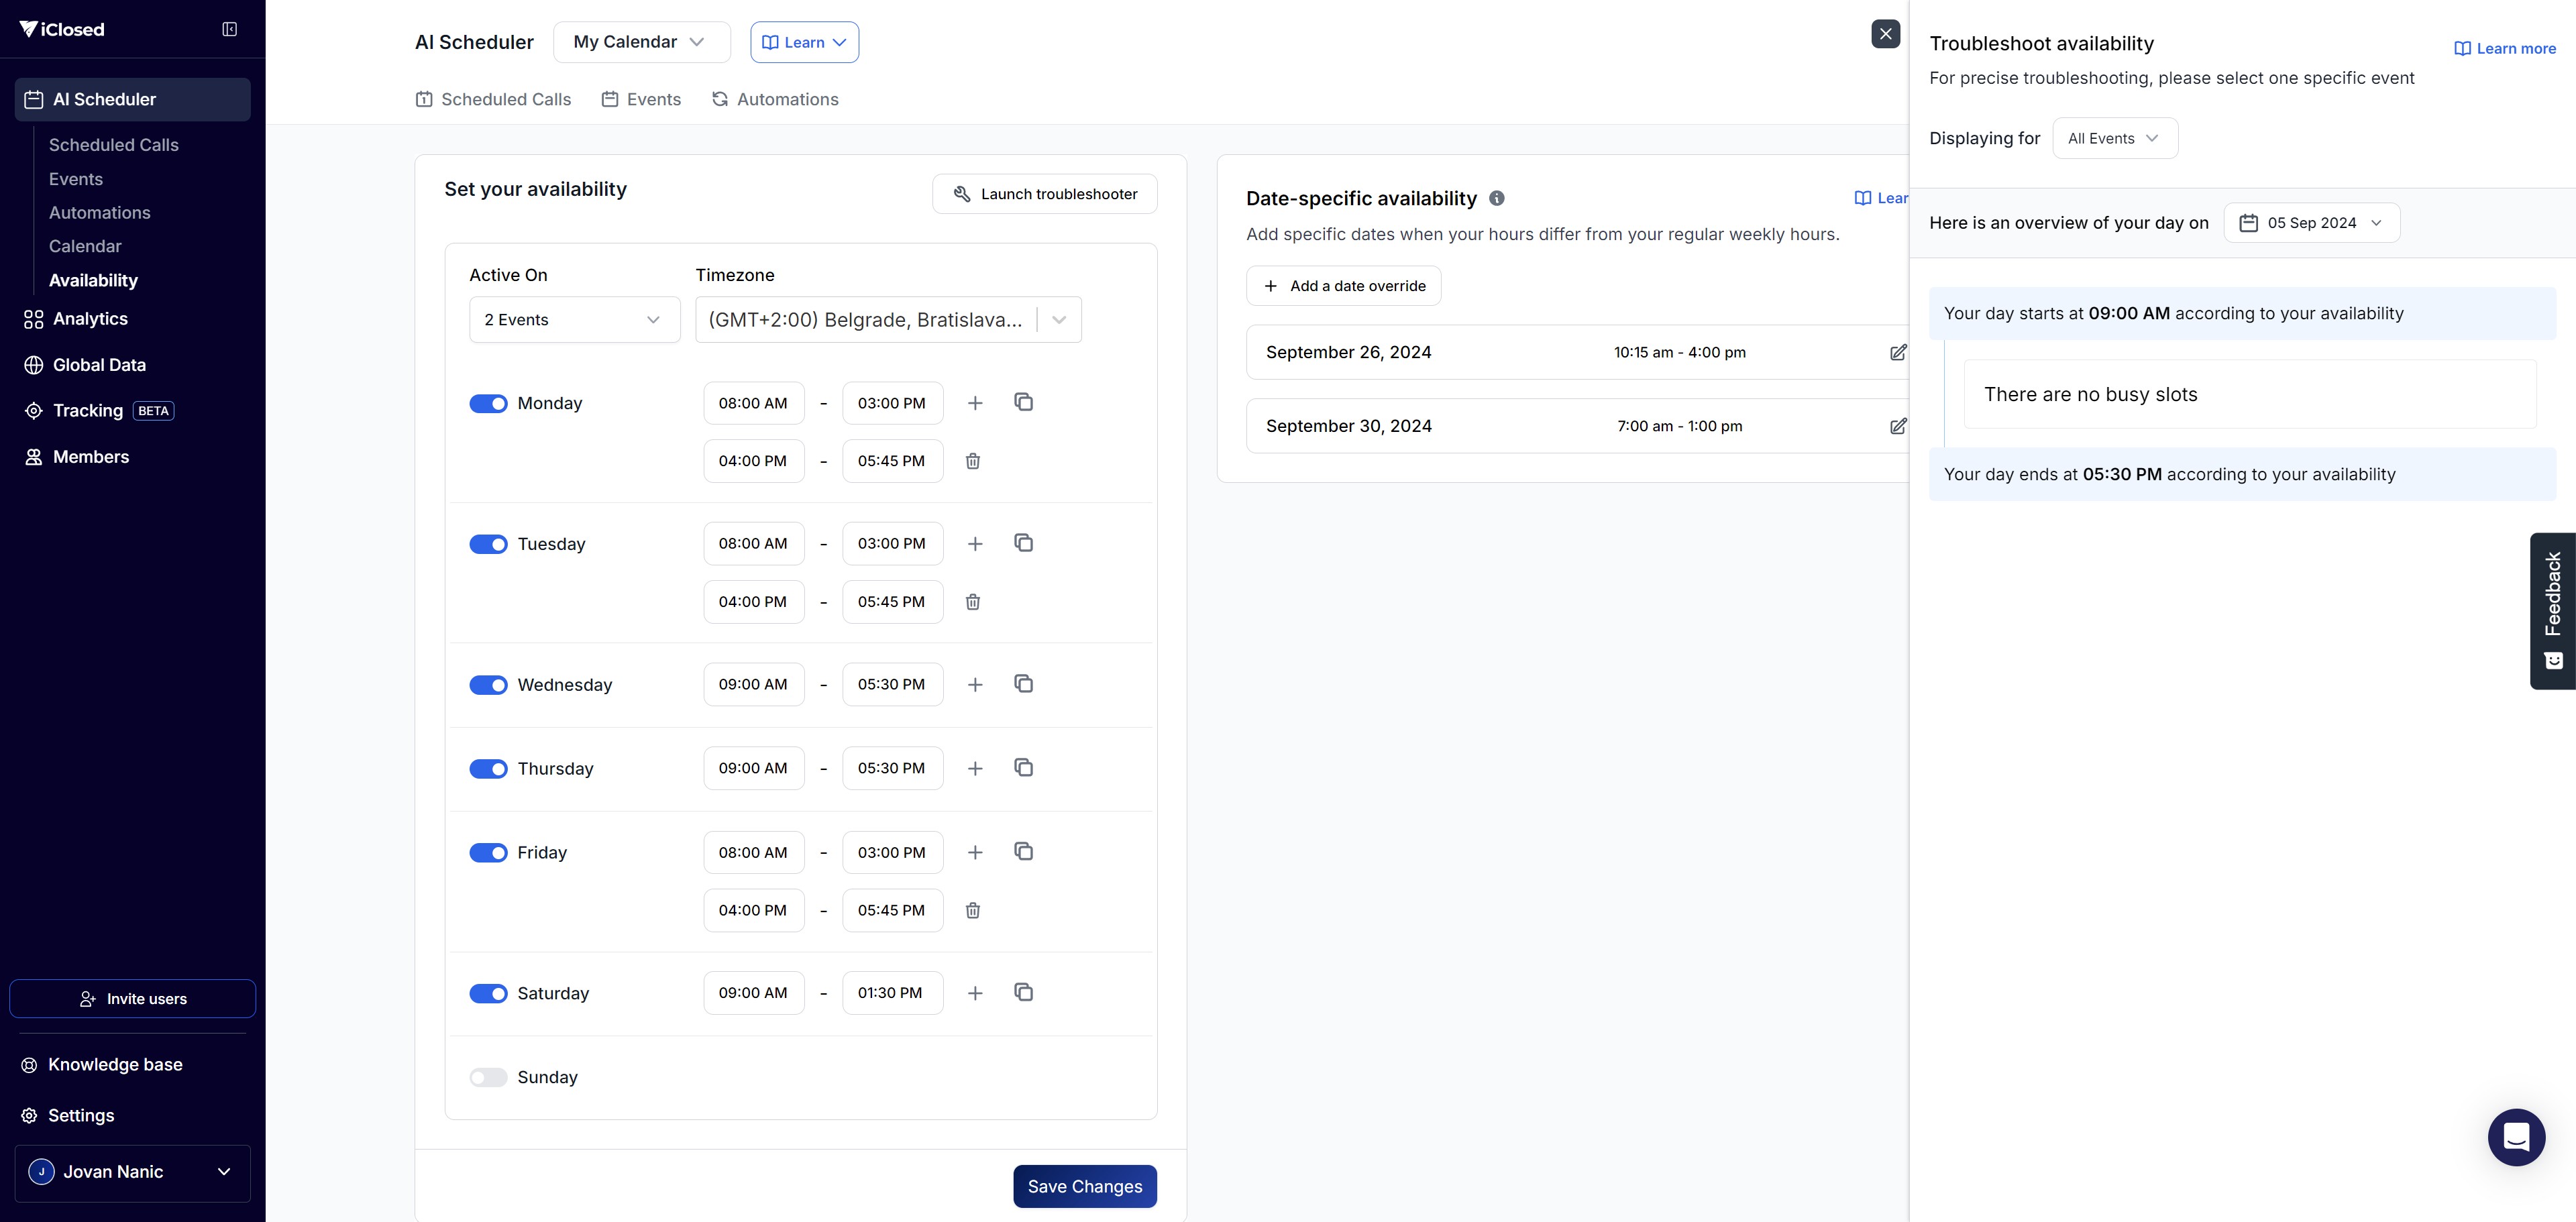Open the 05 Sep 2024 date picker
The width and height of the screenshot is (2576, 1222).
point(2311,223)
